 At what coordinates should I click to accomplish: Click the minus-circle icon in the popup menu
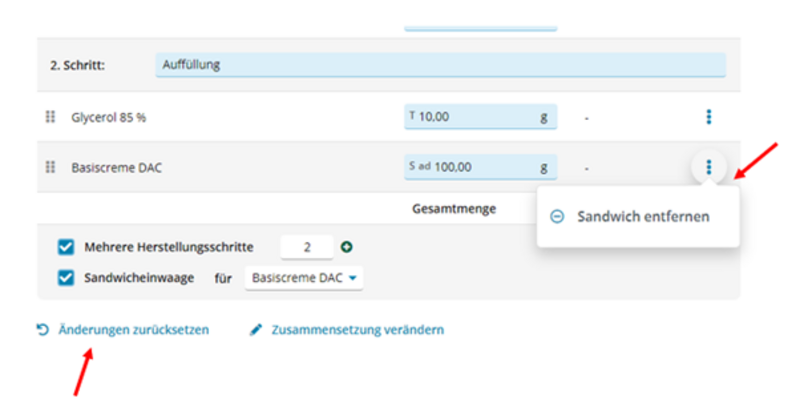point(557,216)
